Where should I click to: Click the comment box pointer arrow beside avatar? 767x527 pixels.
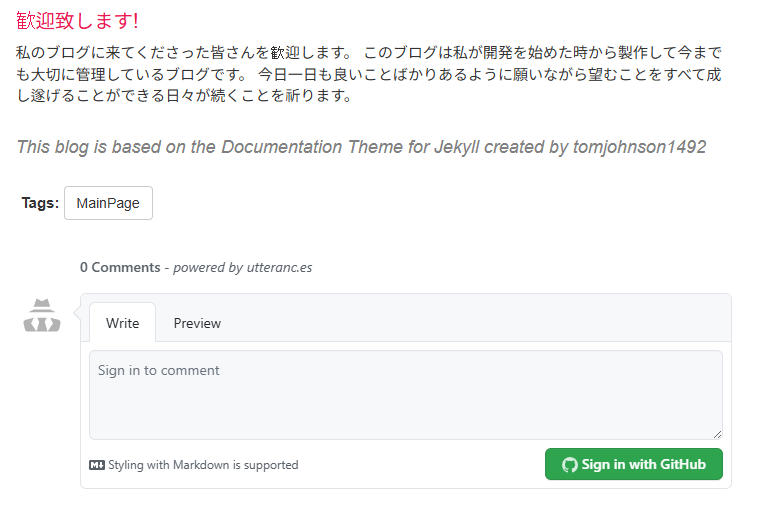(x=77, y=312)
